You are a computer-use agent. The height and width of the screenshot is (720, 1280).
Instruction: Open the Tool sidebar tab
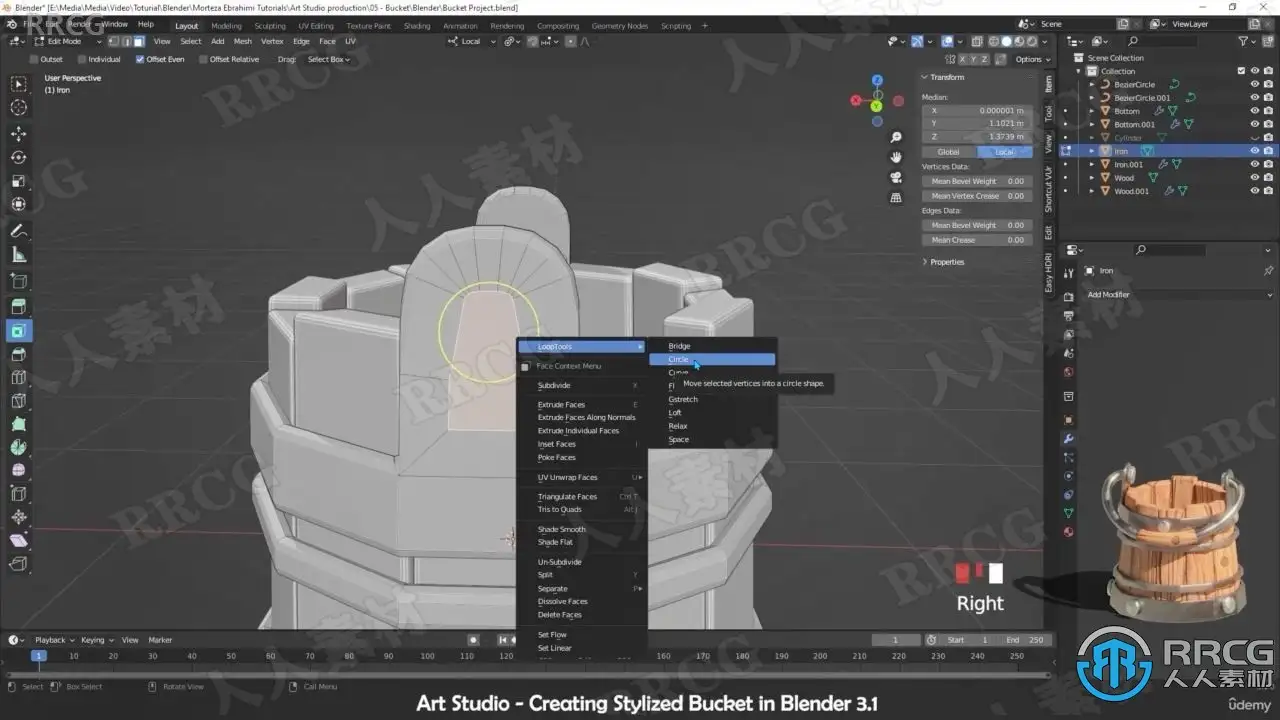click(1048, 113)
